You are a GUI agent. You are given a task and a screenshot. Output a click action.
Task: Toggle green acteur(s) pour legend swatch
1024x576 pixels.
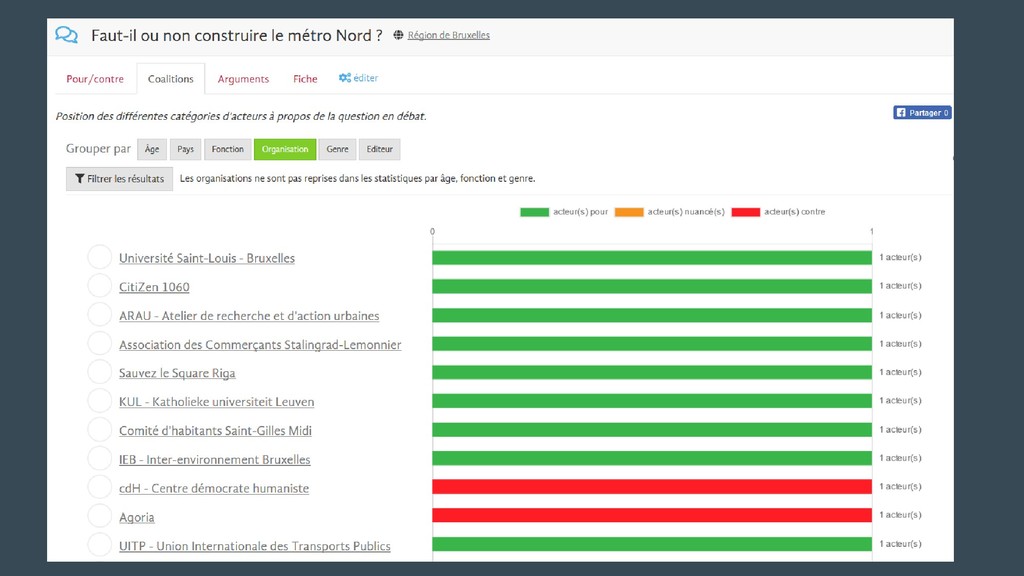(534, 212)
